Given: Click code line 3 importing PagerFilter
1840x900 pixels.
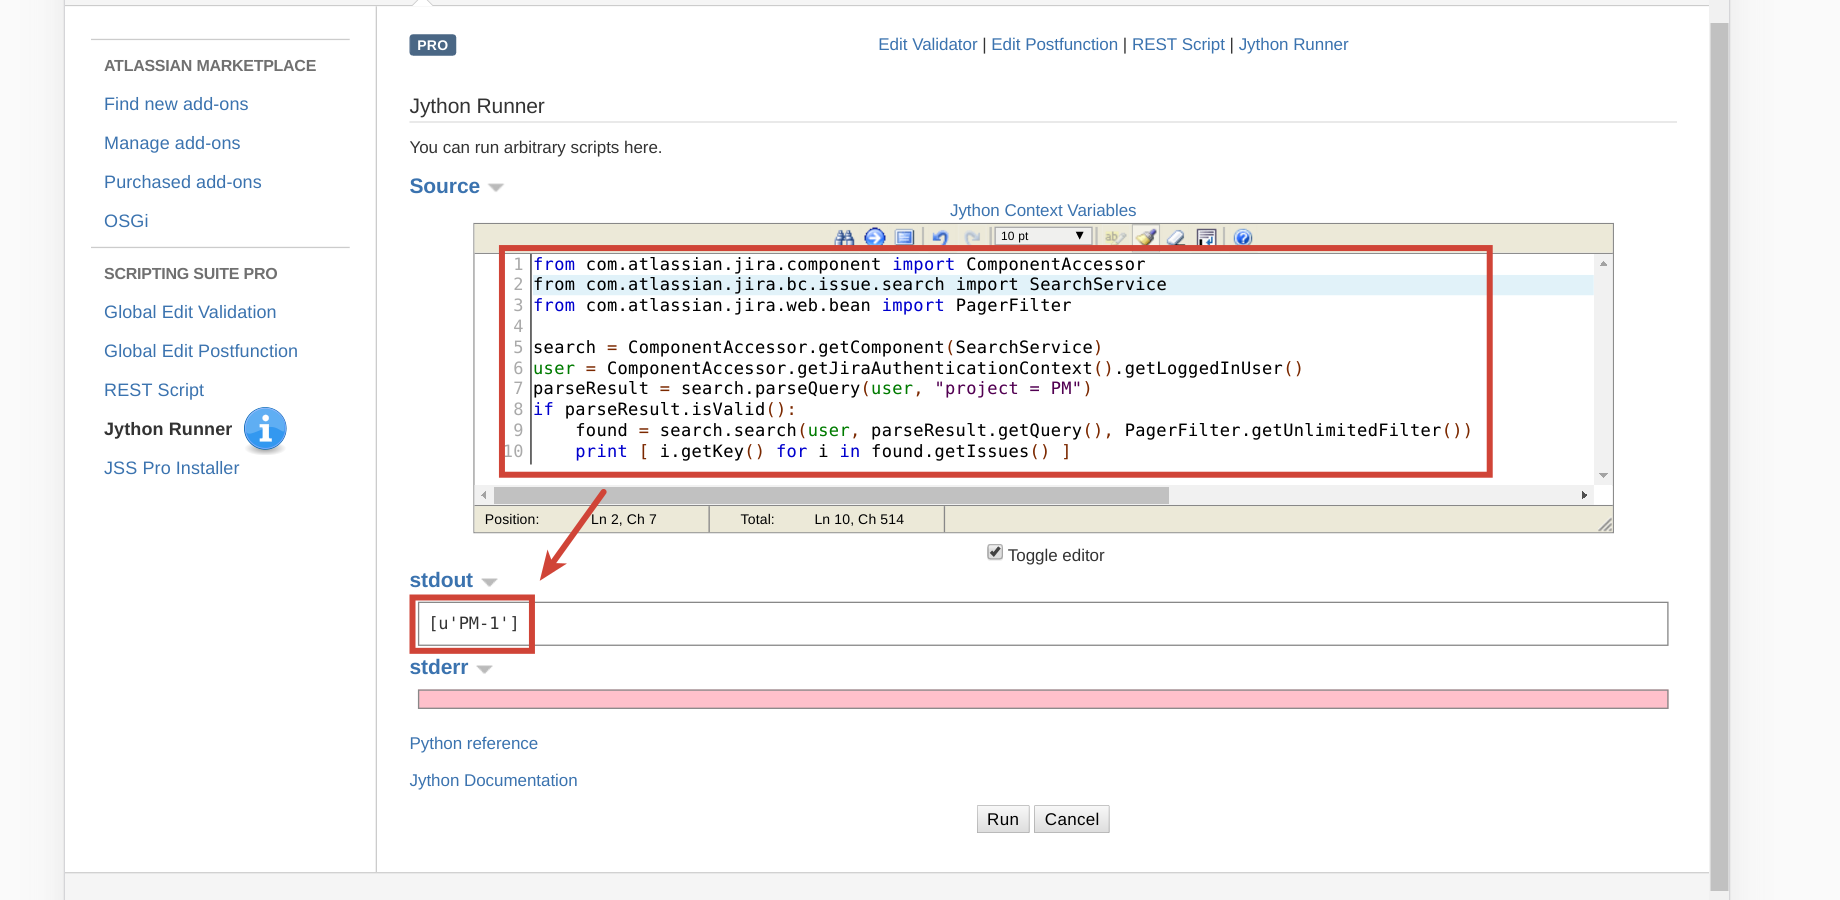Looking at the screenshot, I should tap(802, 305).
